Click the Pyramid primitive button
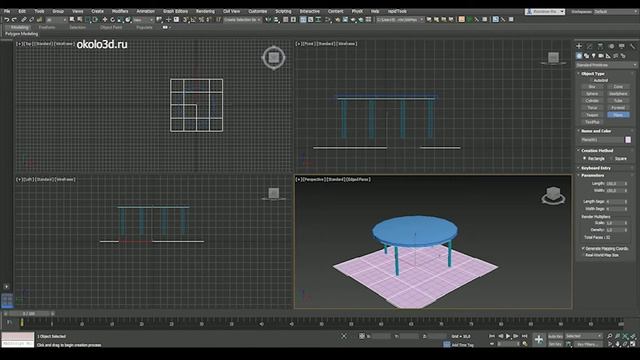The height and width of the screenshot is (360, 640). coord(618,108)
